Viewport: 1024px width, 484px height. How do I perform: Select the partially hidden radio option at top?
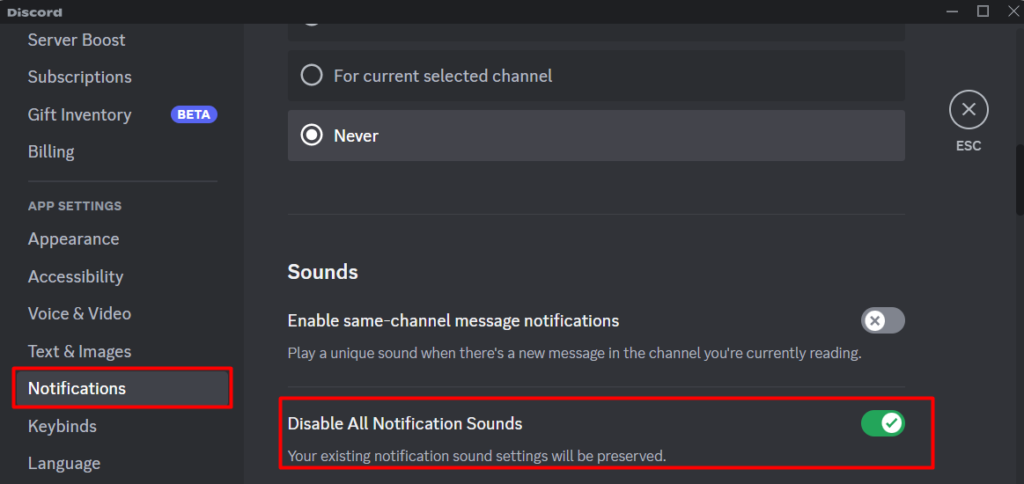tap(596, 31)
